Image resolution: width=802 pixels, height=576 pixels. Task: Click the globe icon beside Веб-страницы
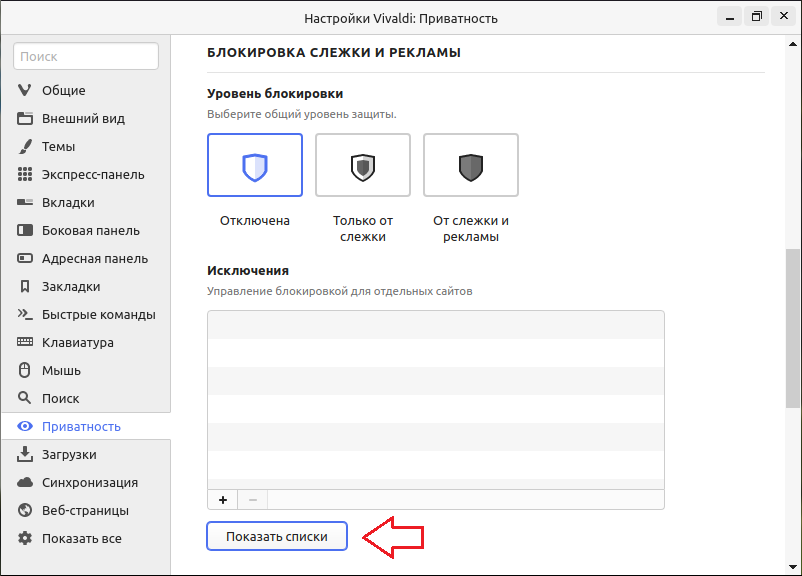[x=25, y=510]
